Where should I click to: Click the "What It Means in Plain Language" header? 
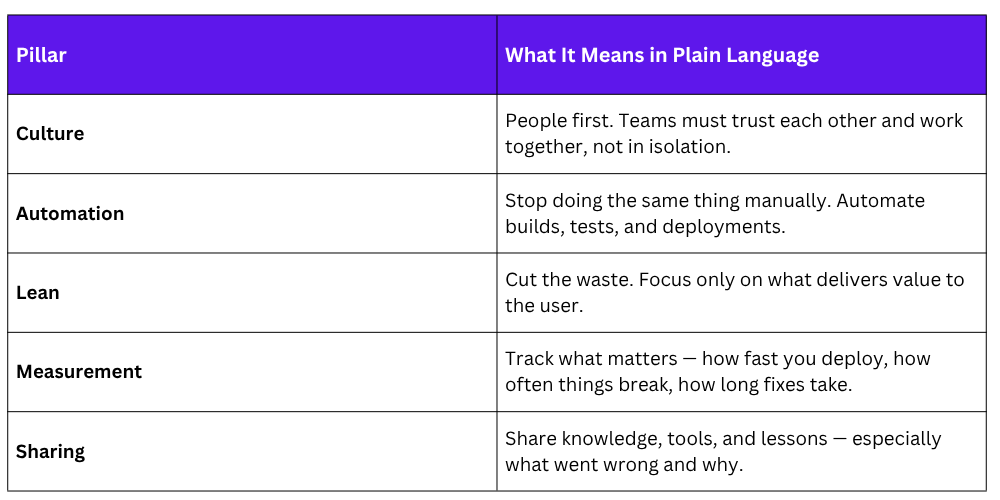click(x=662, y=55)
